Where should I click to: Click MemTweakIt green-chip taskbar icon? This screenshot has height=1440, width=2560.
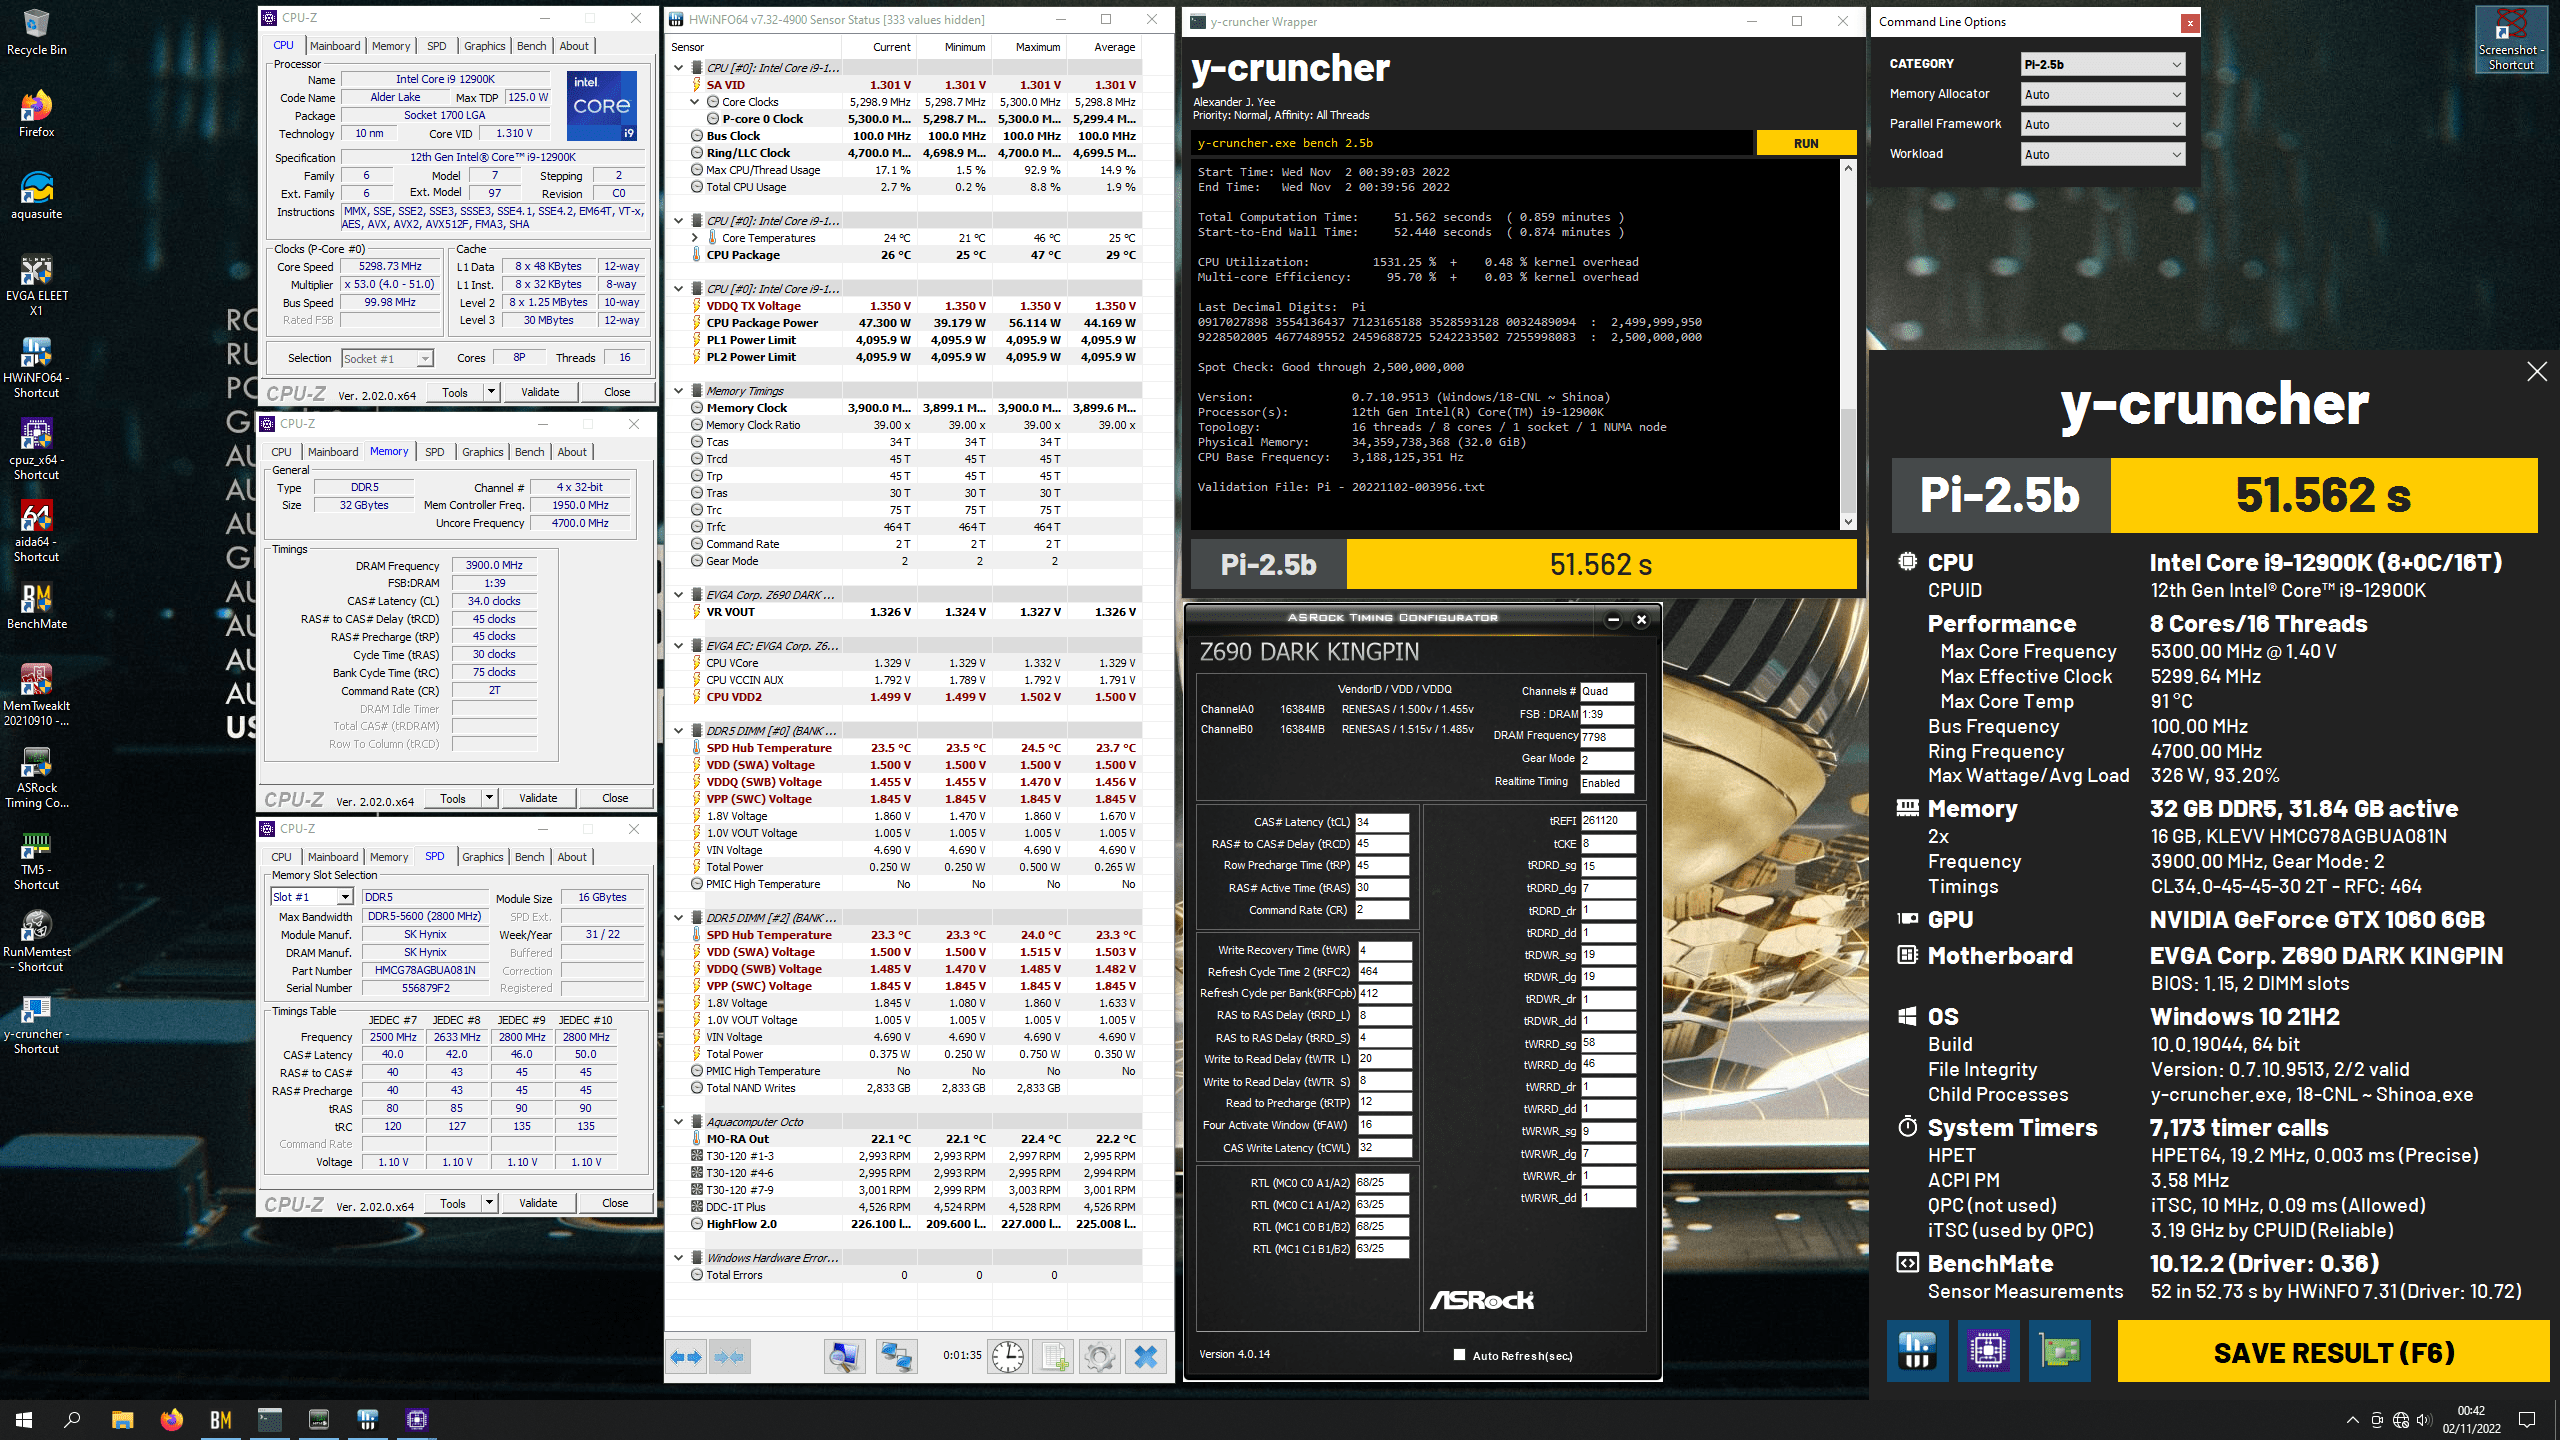pyautogui.click(x=319, y=1420)
